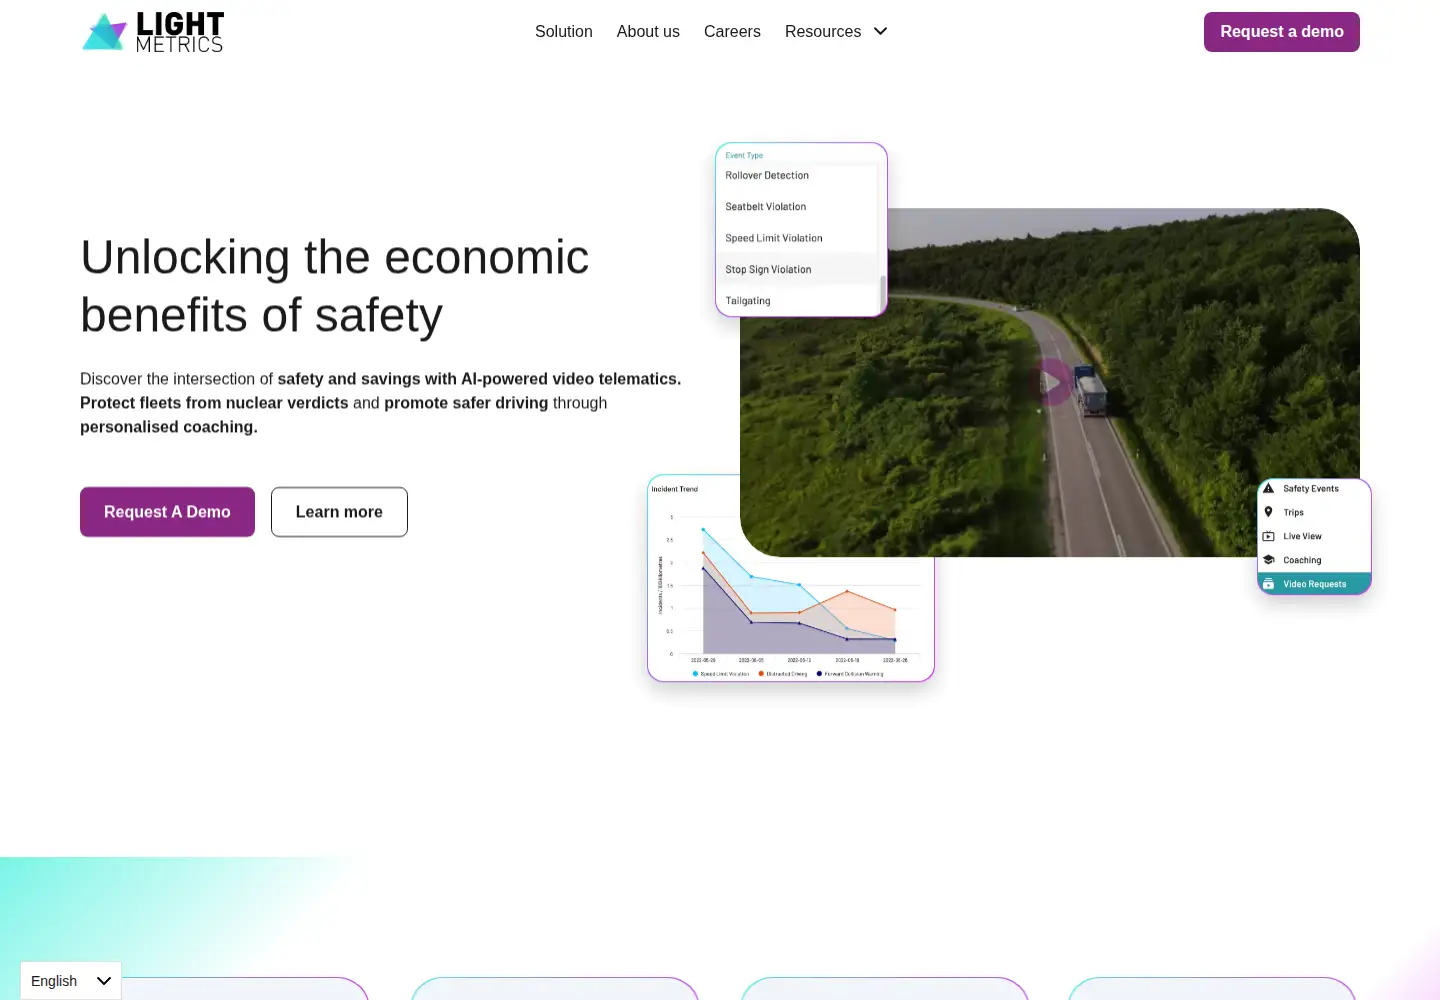Click the hero Request A Demo button
The height and width of the screenshot is (1000, 1440).
pos(167,512)
